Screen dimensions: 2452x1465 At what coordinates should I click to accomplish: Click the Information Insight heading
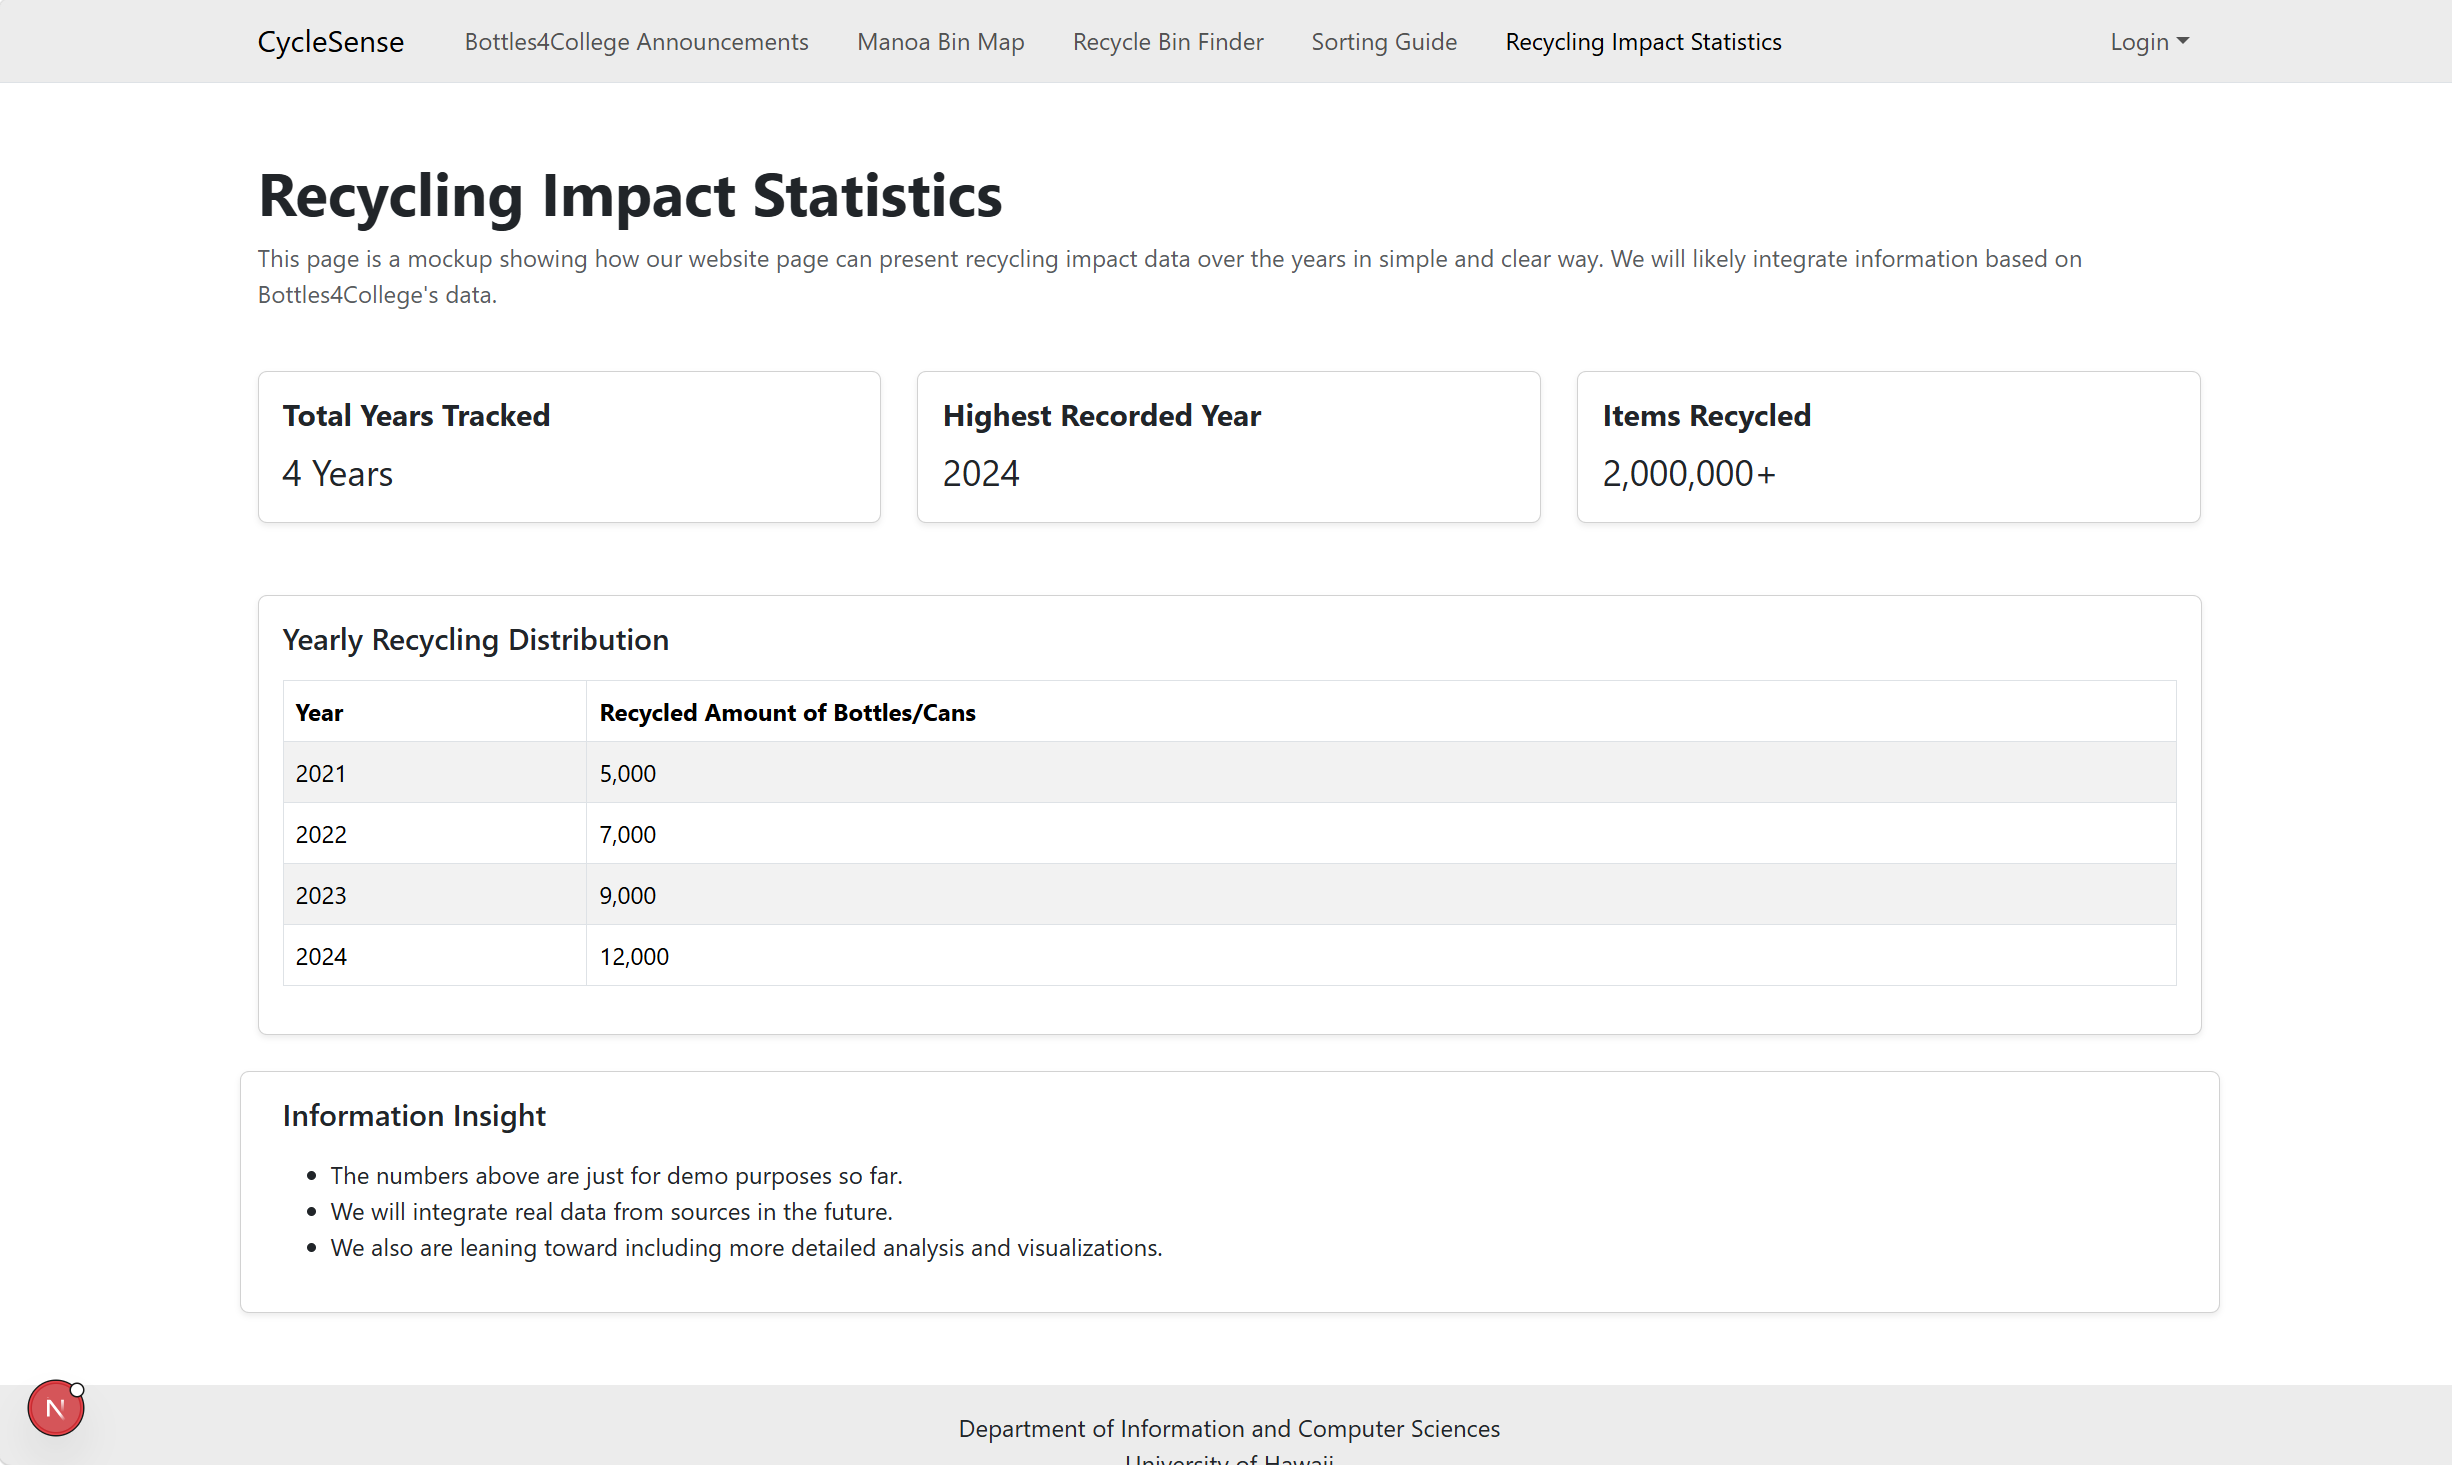coord(414,1116)
